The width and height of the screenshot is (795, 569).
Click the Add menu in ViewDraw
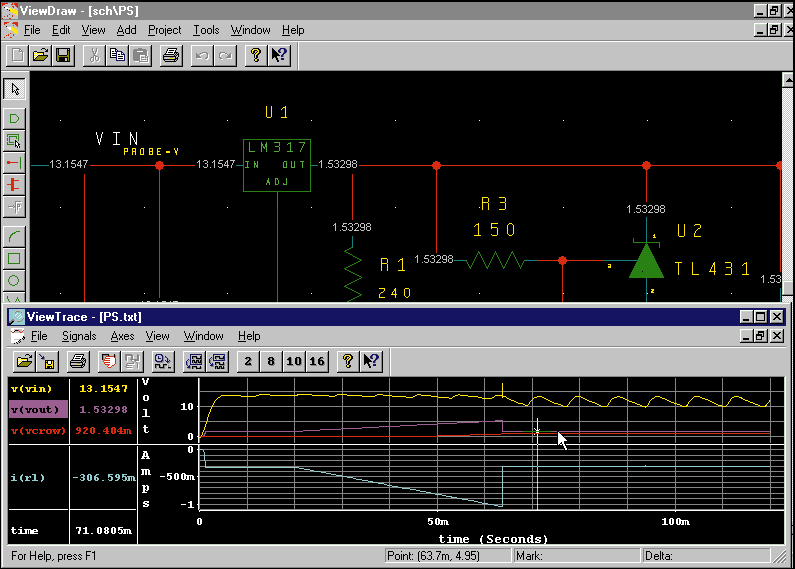126,30
